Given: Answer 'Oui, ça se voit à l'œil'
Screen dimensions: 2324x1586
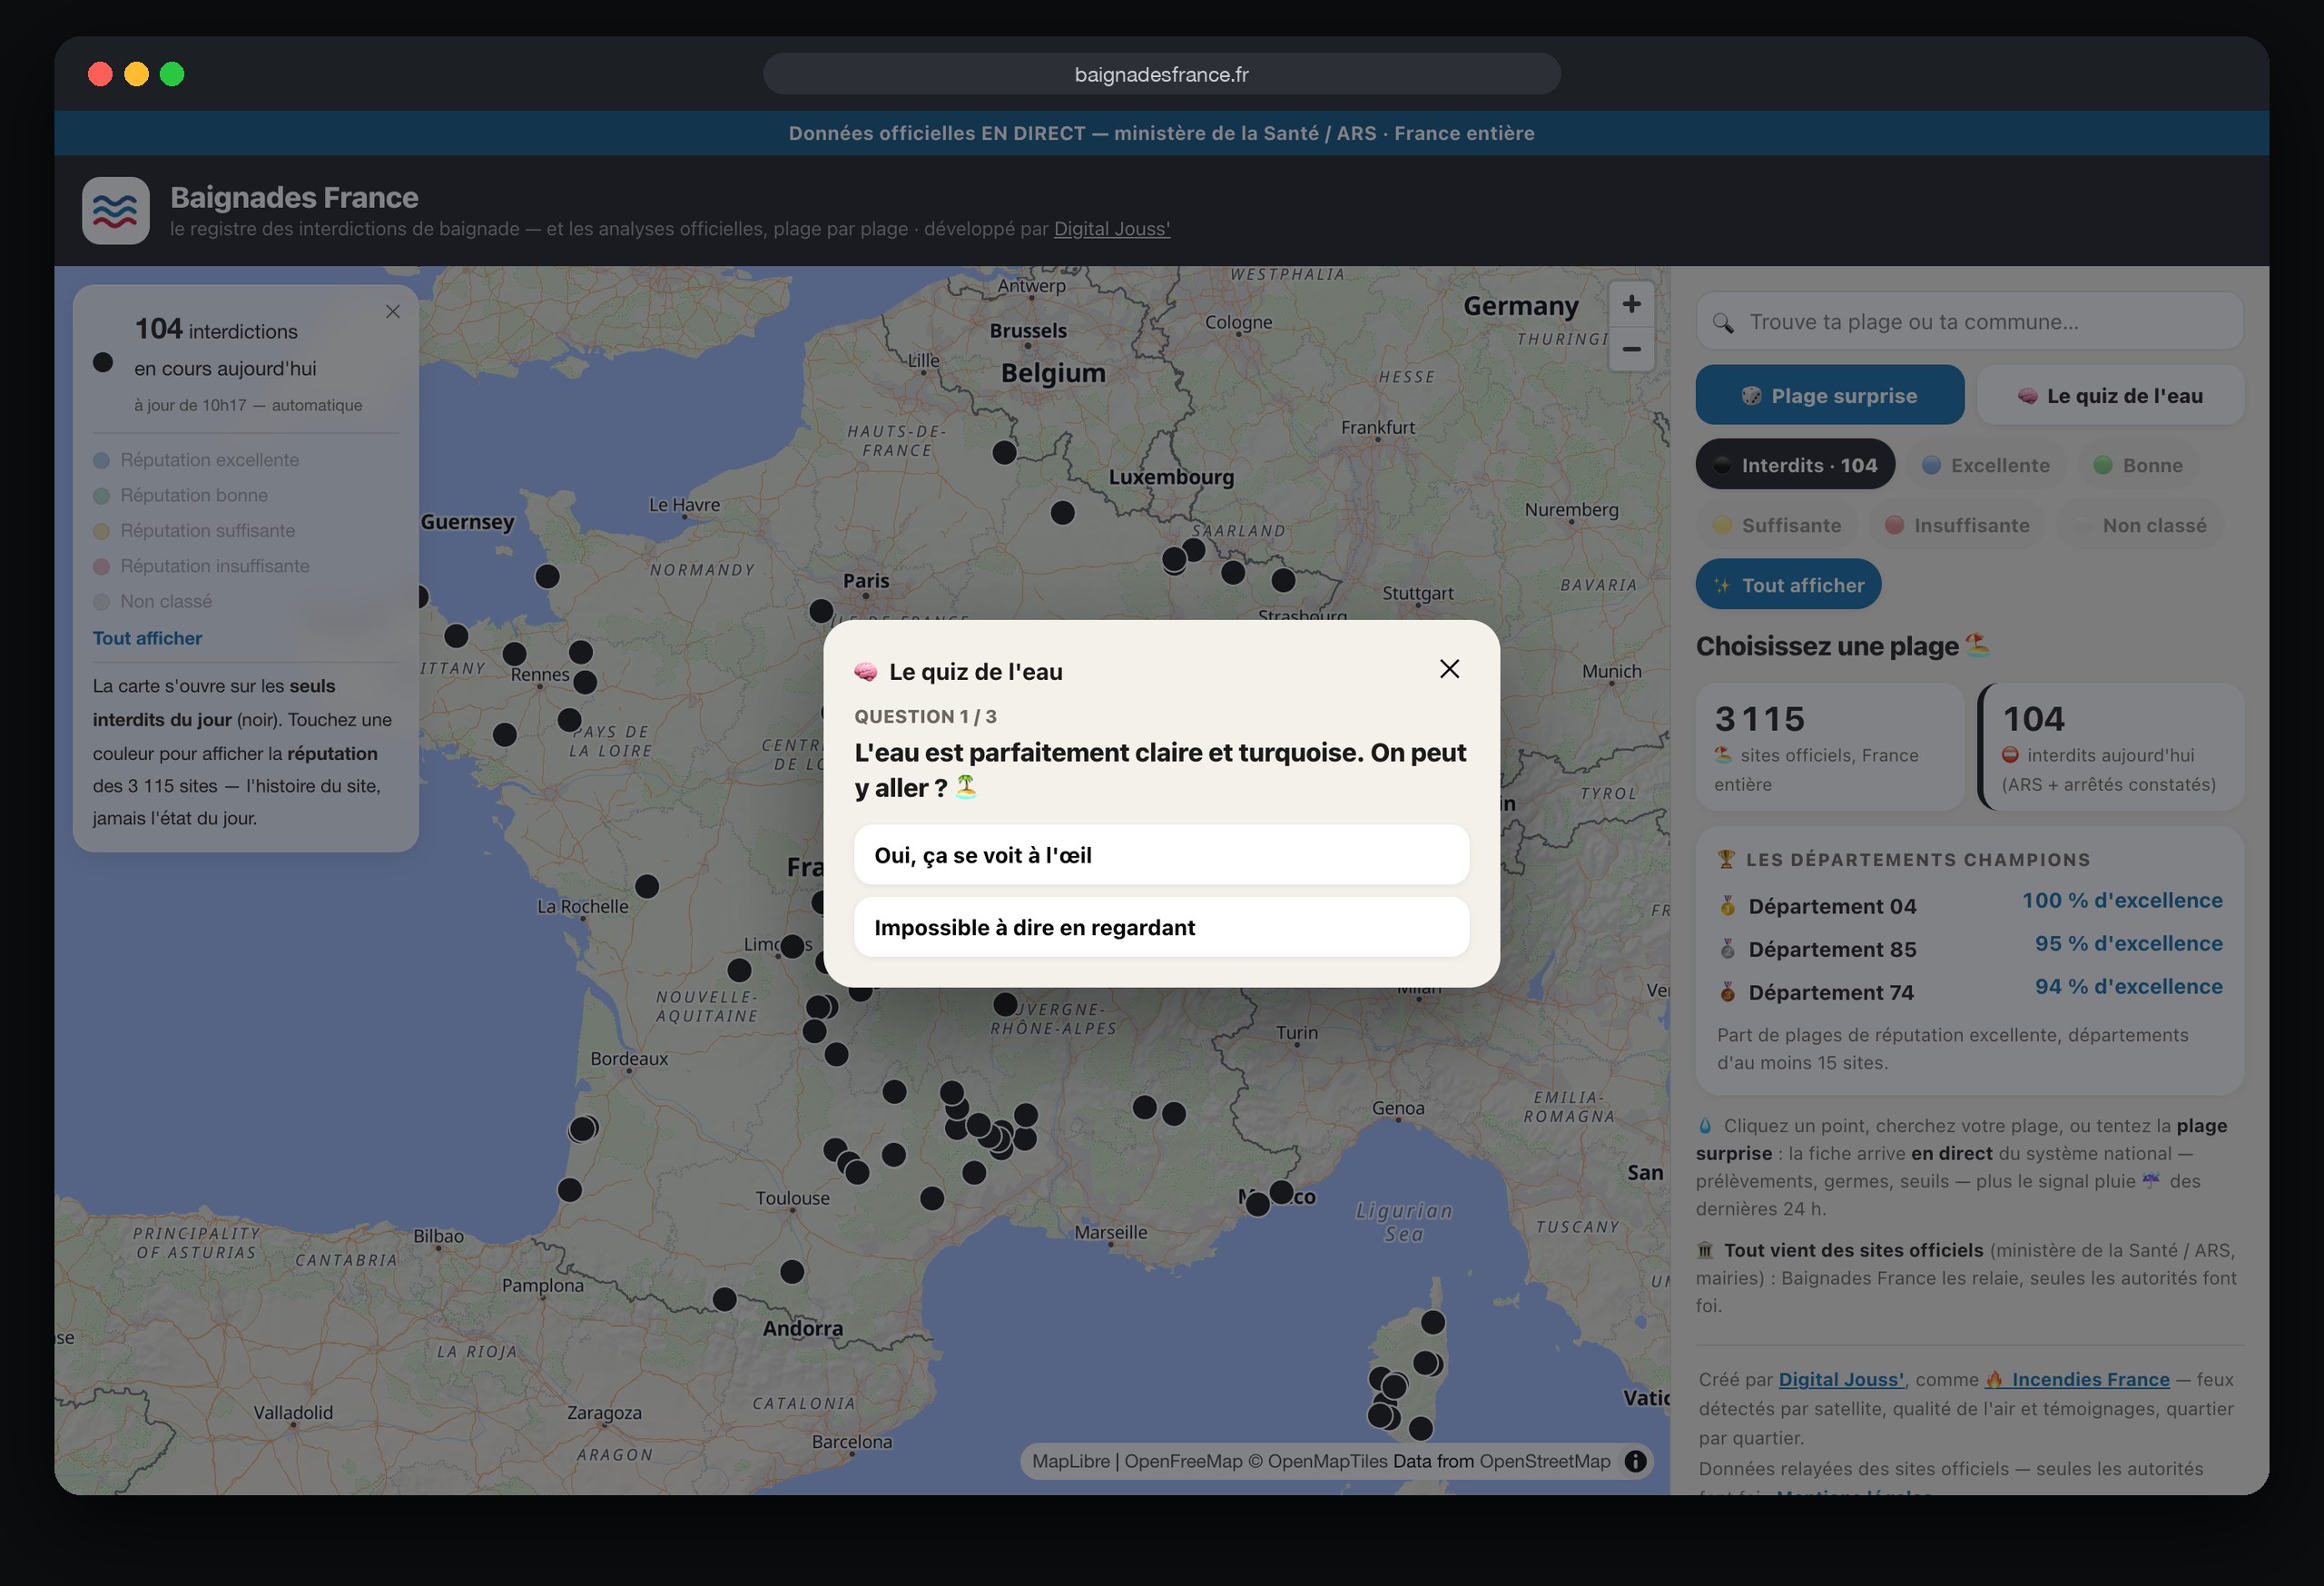Looking at the screenshot, I should (1161, 855).
